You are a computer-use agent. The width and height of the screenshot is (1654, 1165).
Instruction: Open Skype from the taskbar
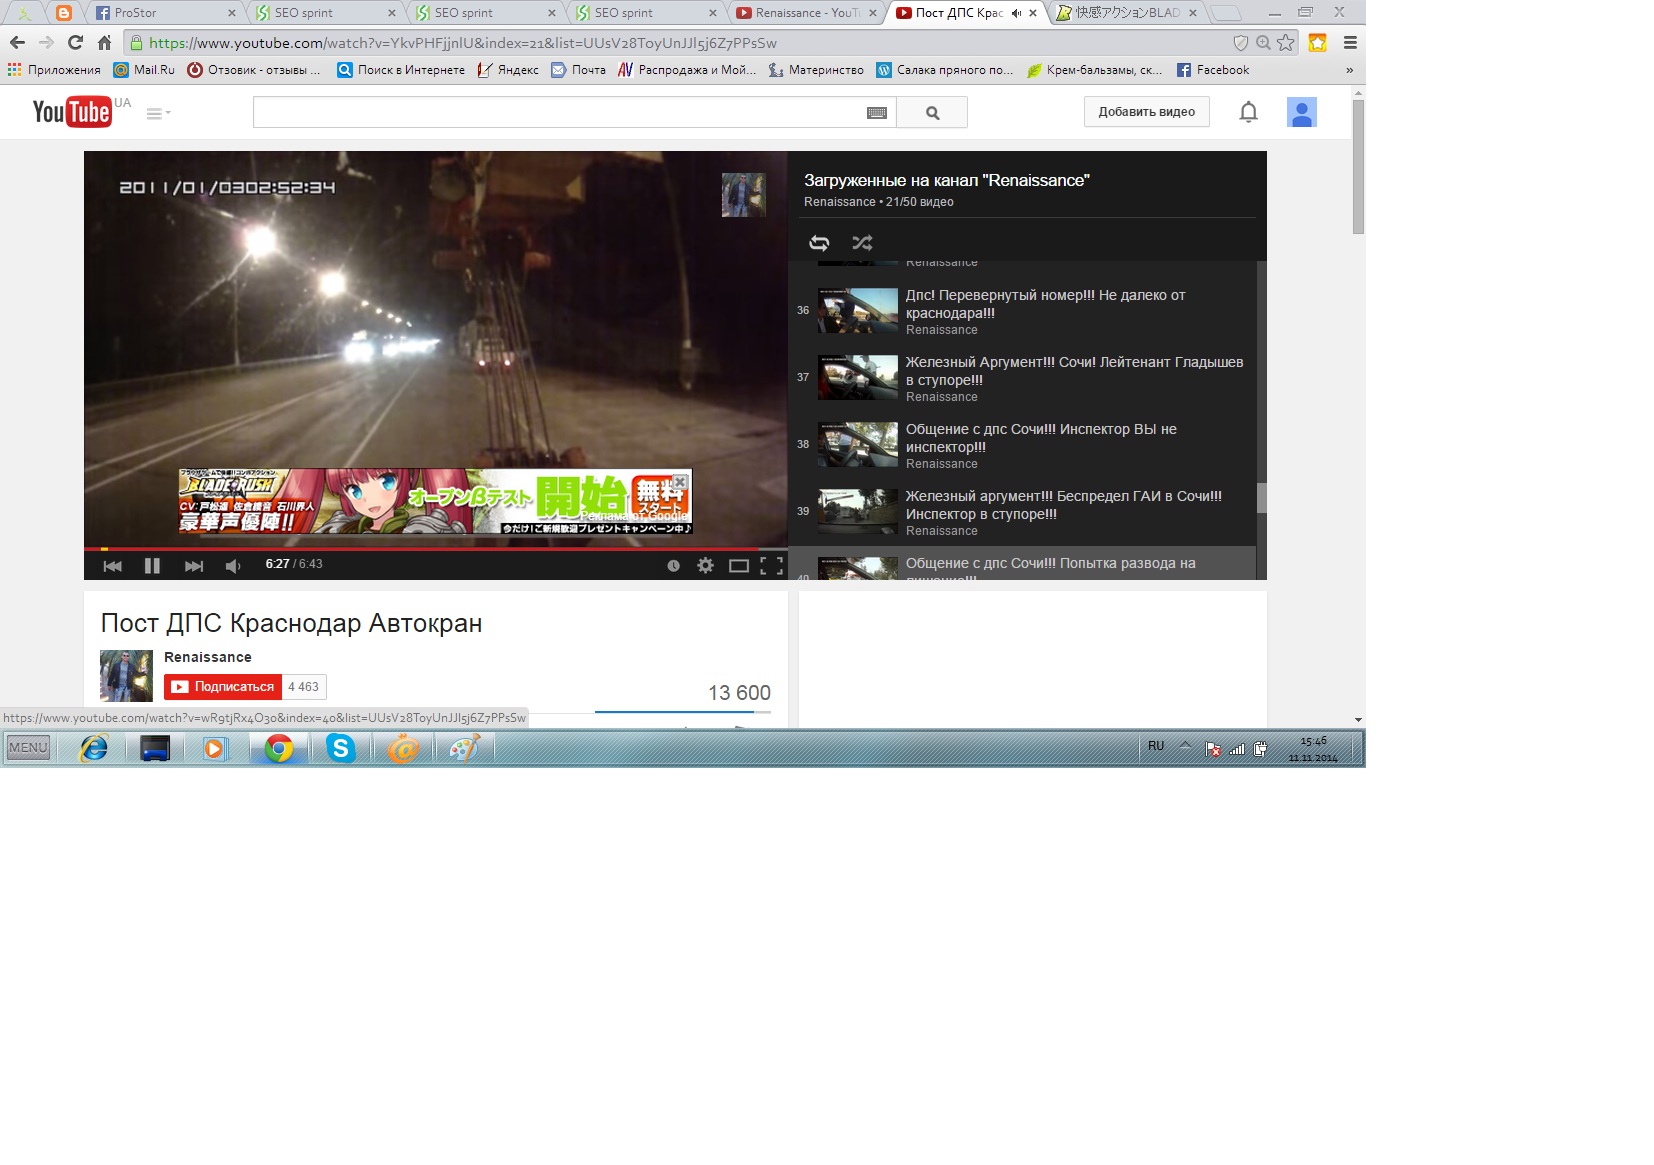pyautogui.click(x=340, y=748)
